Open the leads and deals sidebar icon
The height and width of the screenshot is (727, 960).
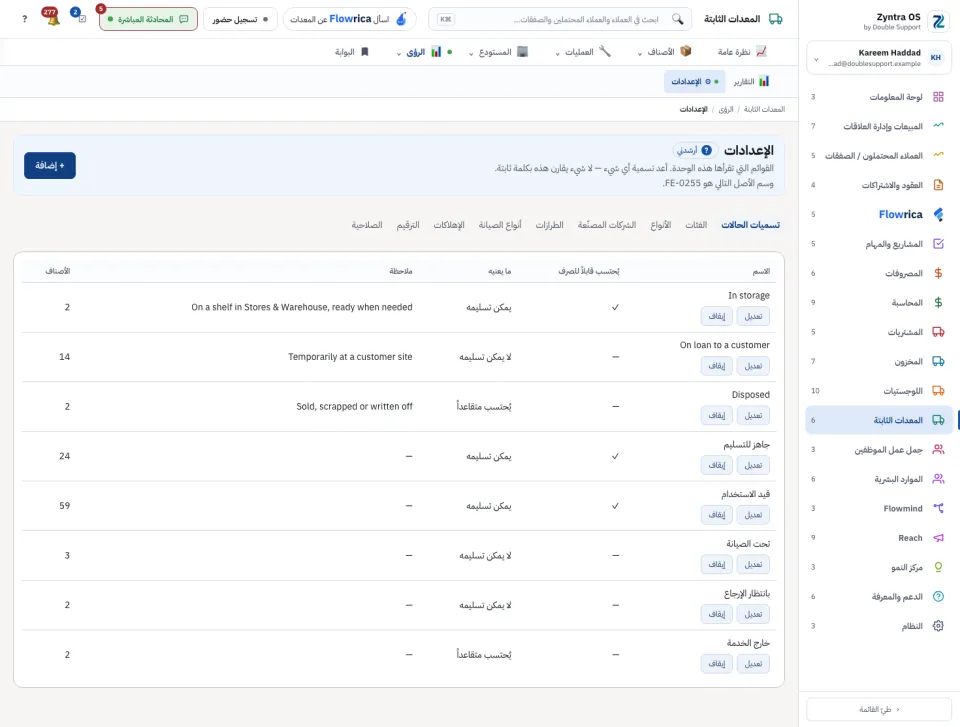(x=938, y=156)
